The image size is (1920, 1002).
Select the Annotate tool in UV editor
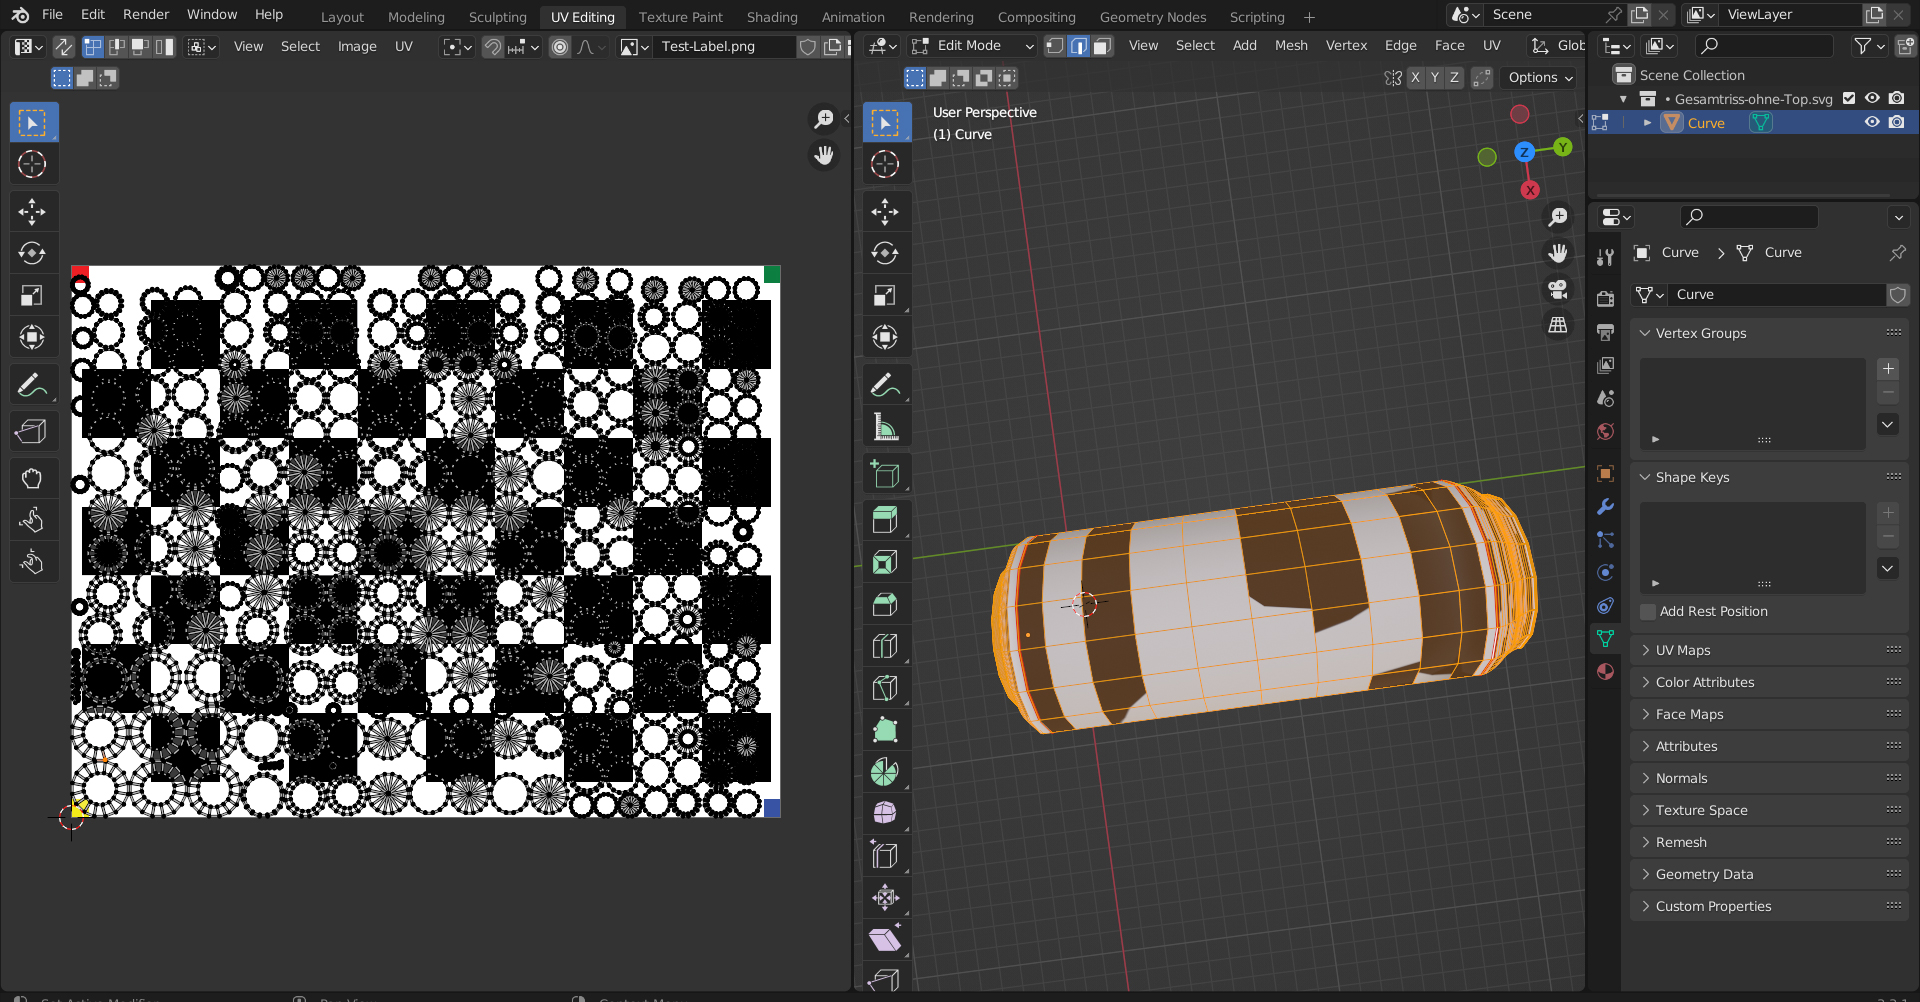[32, 385]
